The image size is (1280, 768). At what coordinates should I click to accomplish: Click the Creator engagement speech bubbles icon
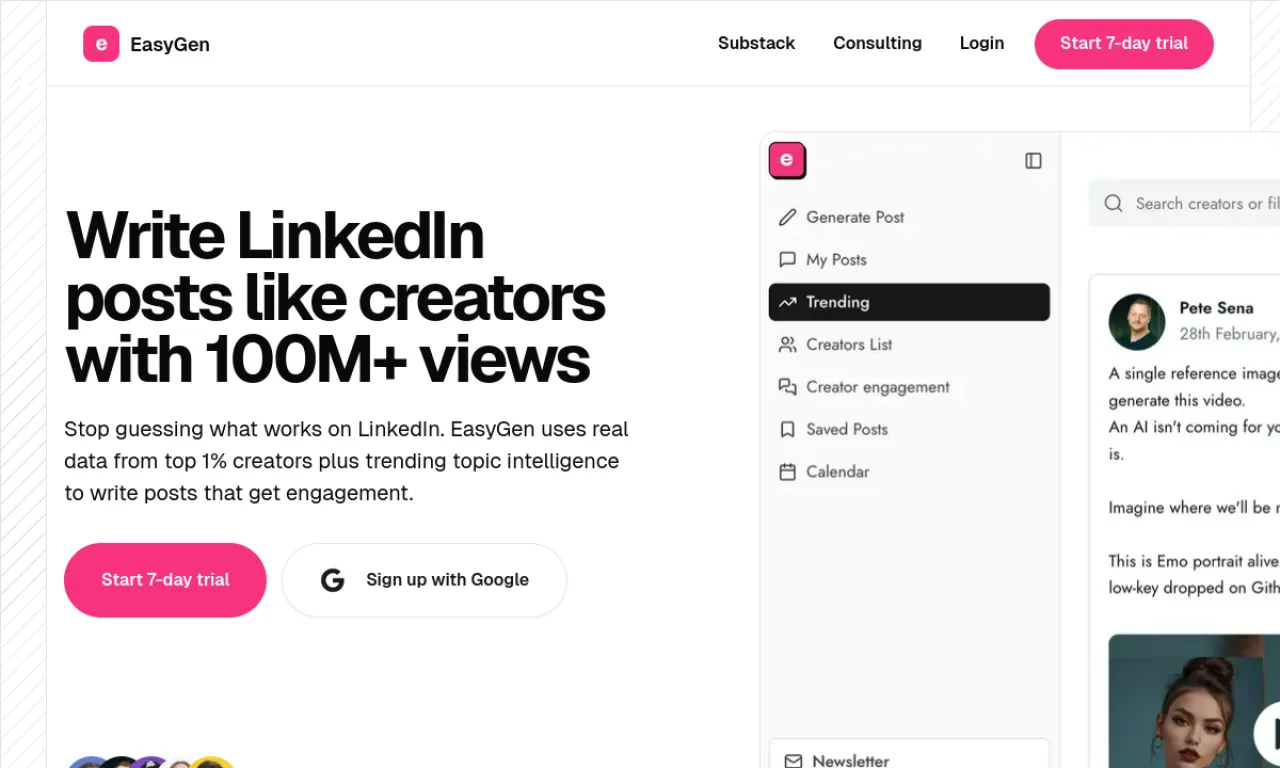(x=788, y=387)
